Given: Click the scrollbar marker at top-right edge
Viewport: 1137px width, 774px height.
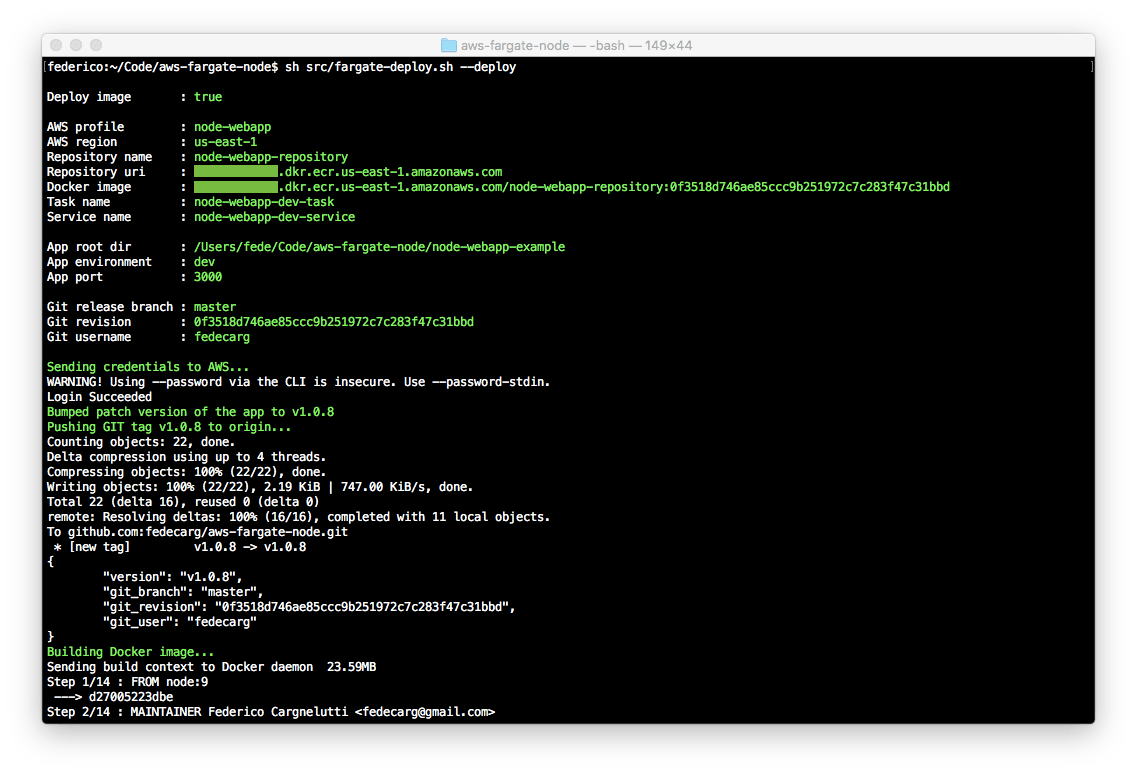Looking at the screenshot, I should click(1092, 65).
